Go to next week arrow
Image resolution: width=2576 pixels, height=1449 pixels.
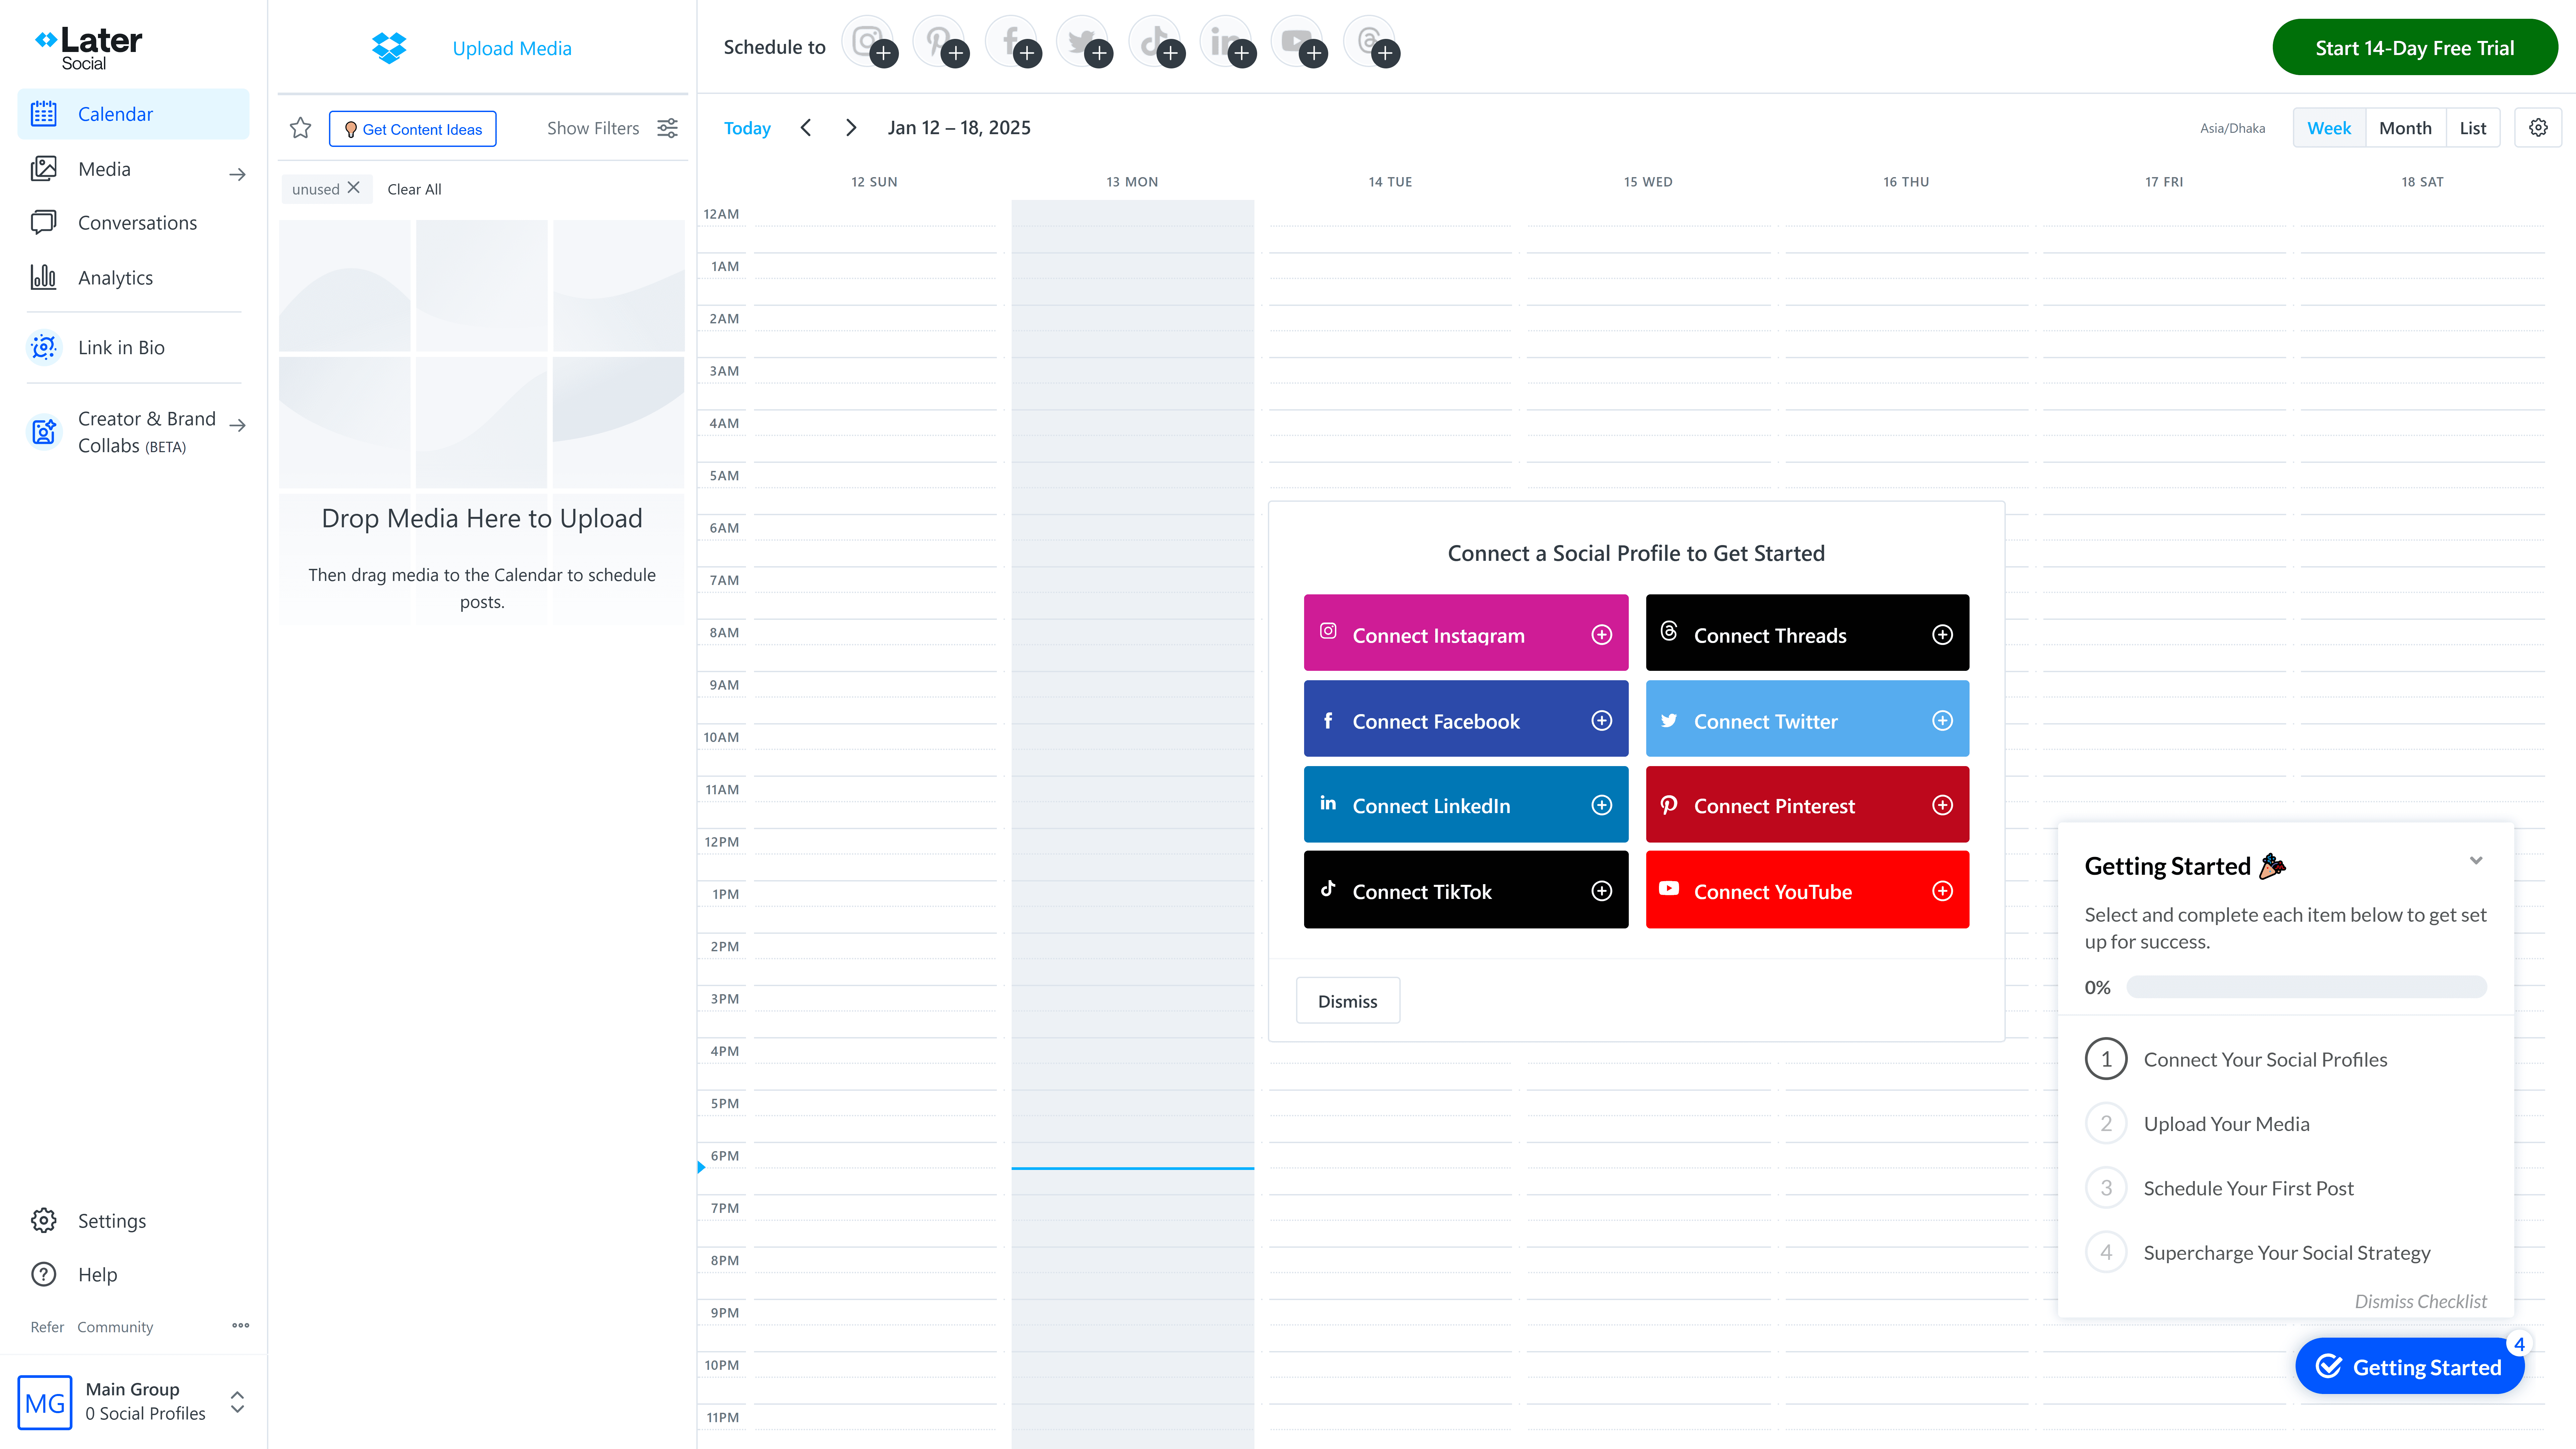click(x=851, y=128)
